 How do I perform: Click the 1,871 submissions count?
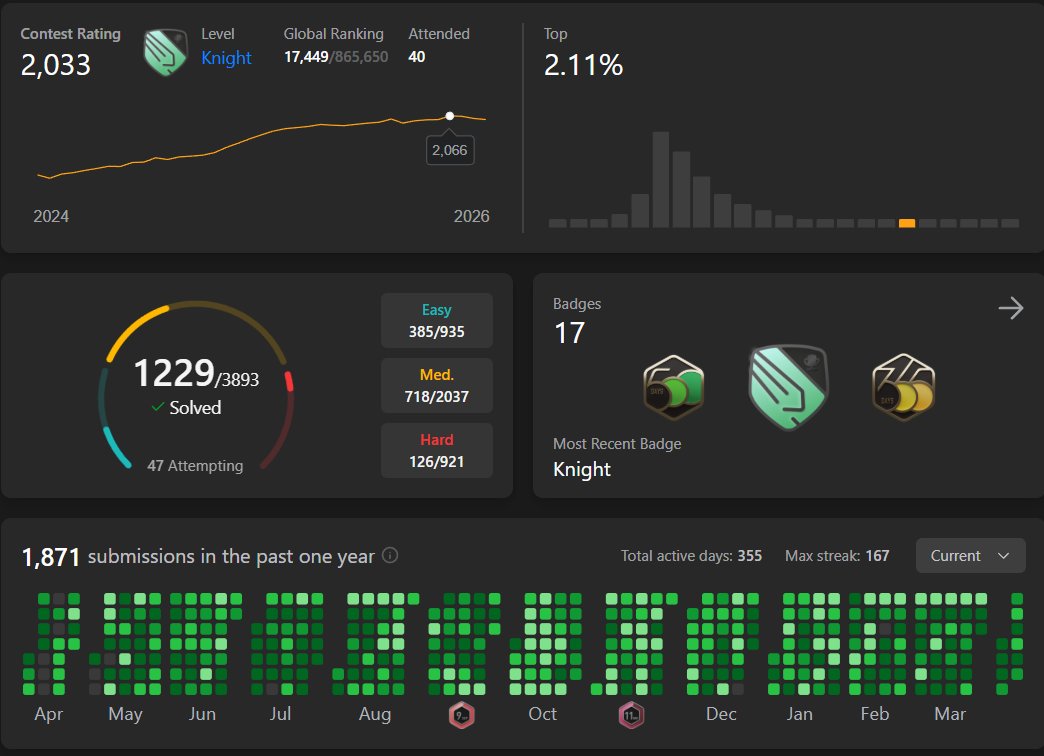pos(51,557)
